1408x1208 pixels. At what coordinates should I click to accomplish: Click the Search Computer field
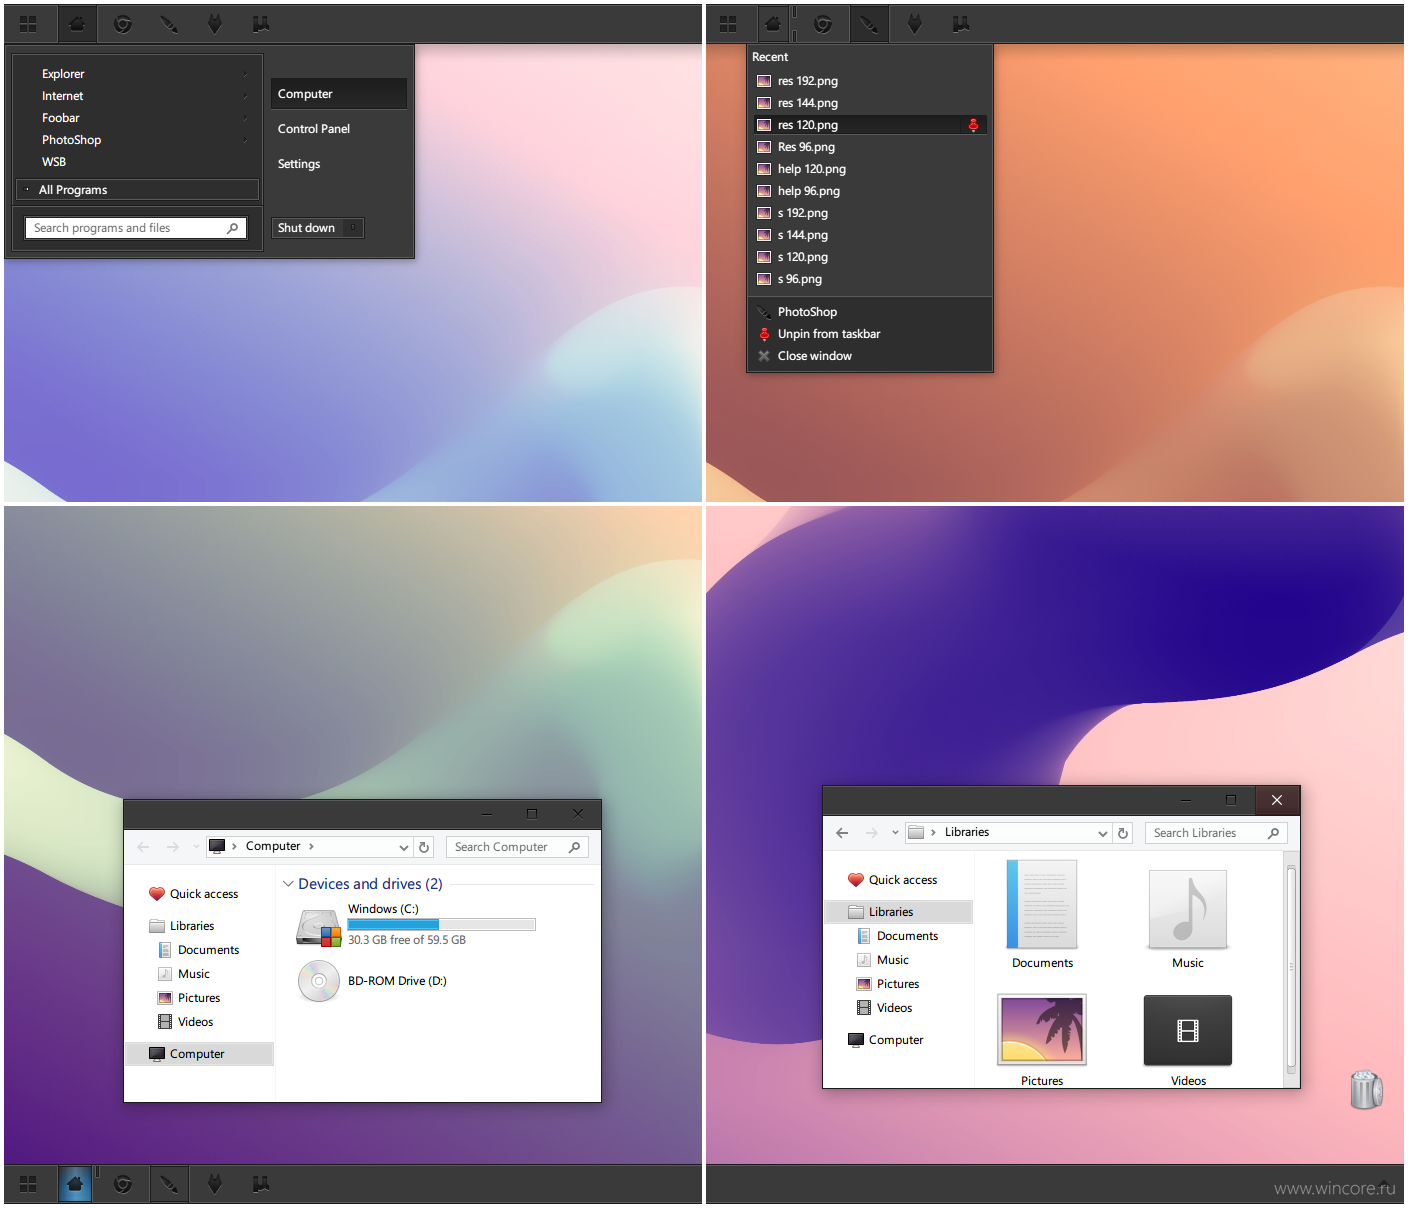click(x=517, y=847)
